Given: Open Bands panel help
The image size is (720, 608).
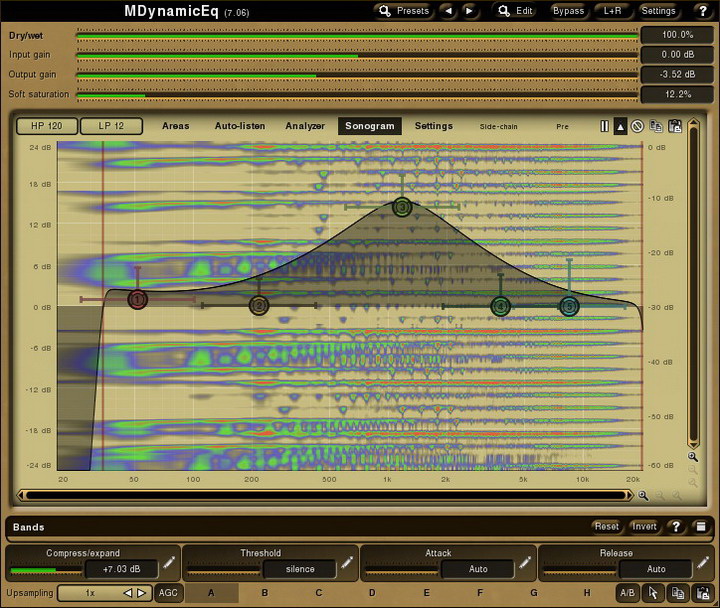Looking at the screenshot, I should [676, 527].
